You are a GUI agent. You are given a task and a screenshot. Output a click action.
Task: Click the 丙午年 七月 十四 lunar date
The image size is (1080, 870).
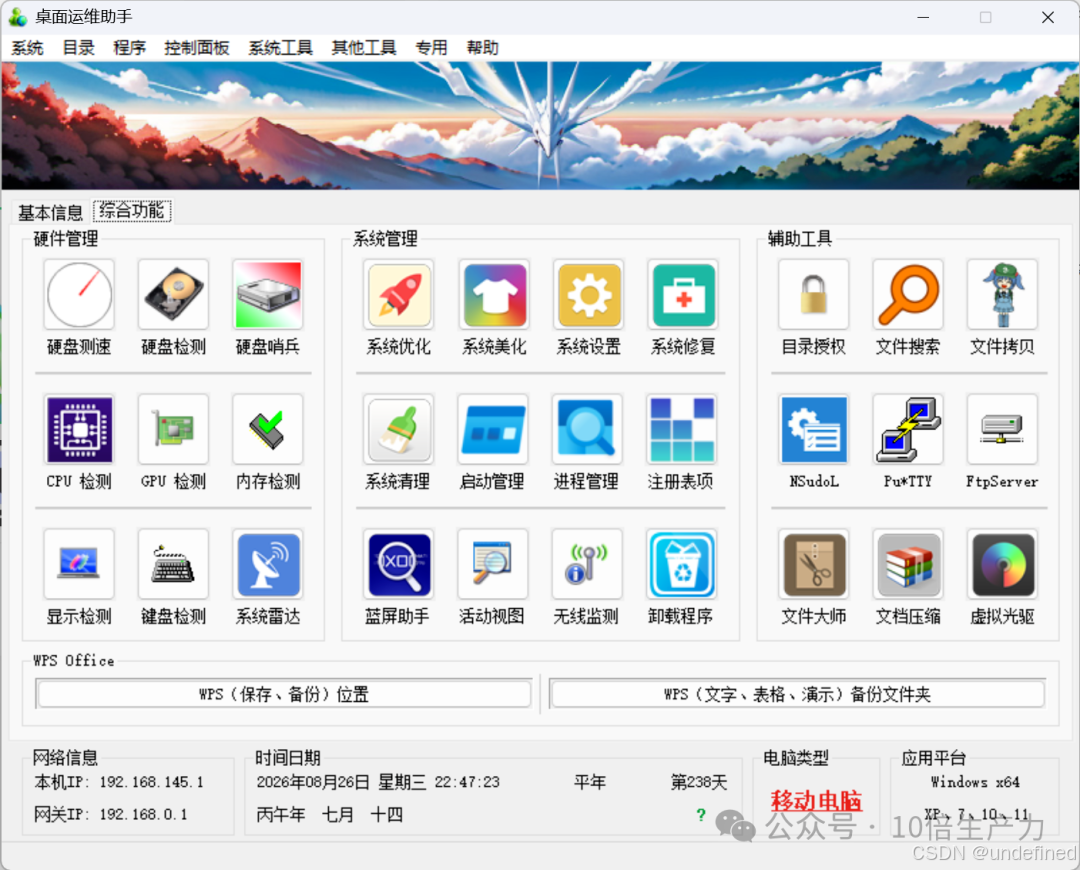pyautogui.click(x=329, y=814)
